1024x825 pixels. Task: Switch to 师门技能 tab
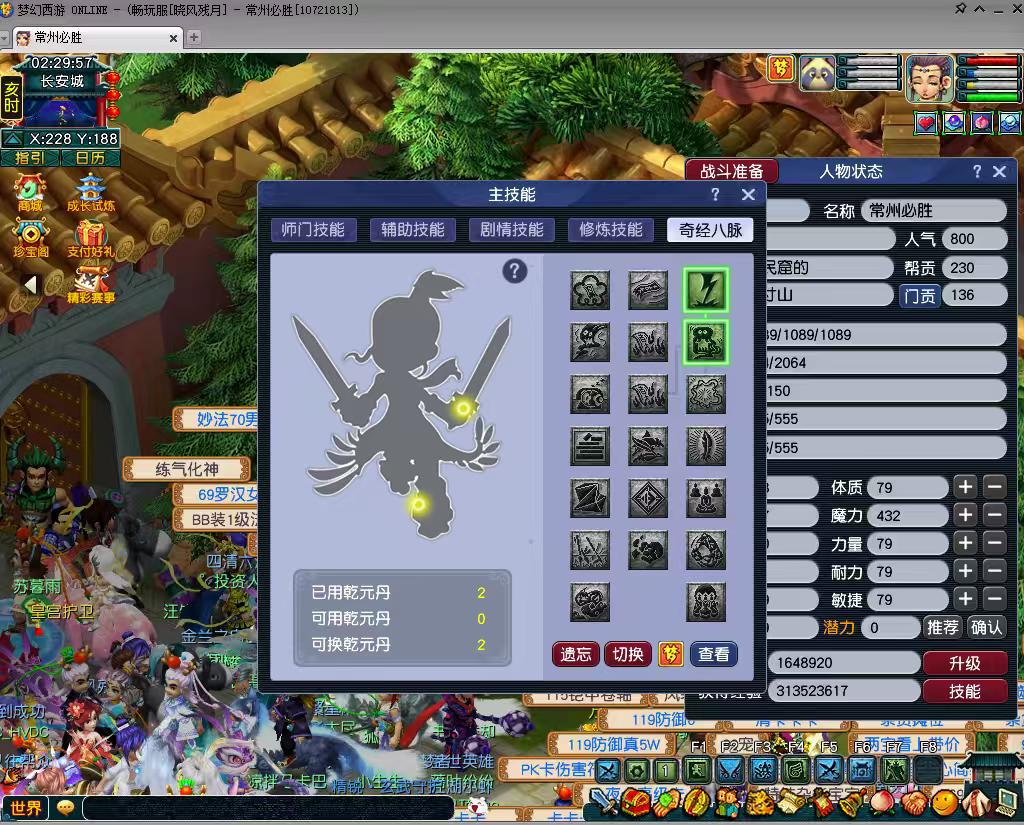click(x=313, y=230)
